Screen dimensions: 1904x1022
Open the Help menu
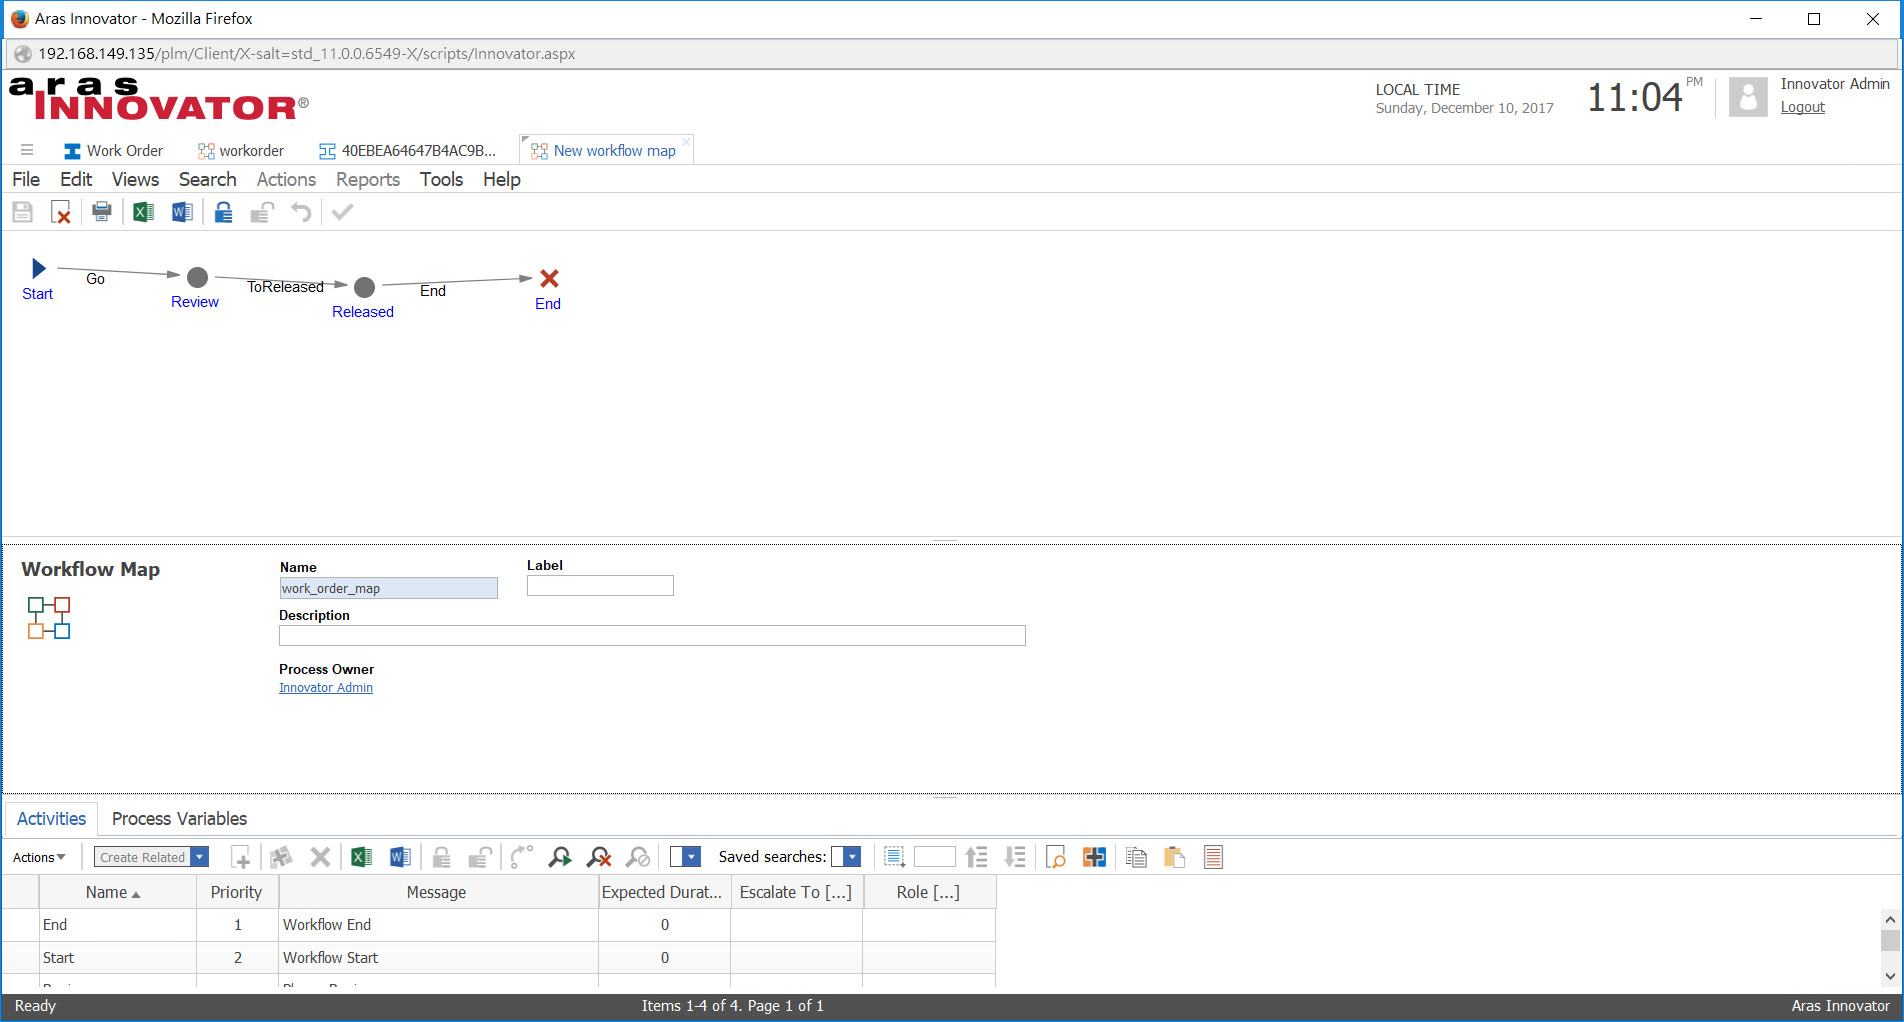click(x=502, y=179)
